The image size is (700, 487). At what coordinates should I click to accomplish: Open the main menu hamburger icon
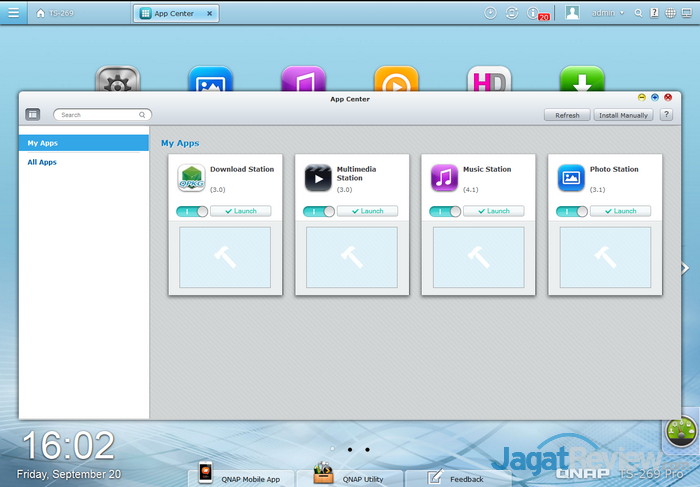tap(13, 13)
